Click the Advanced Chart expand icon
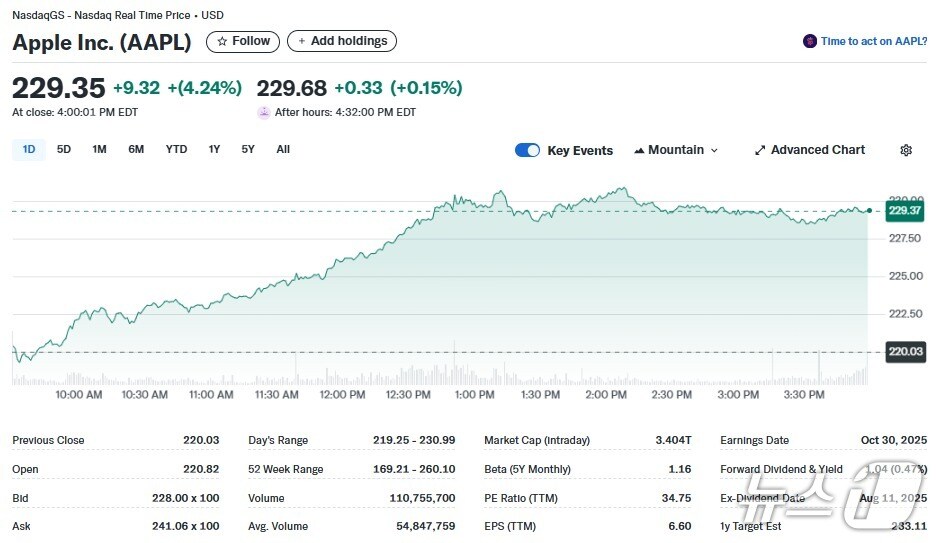936x543 pixels. pyautogui.click(x=760, y=150)
